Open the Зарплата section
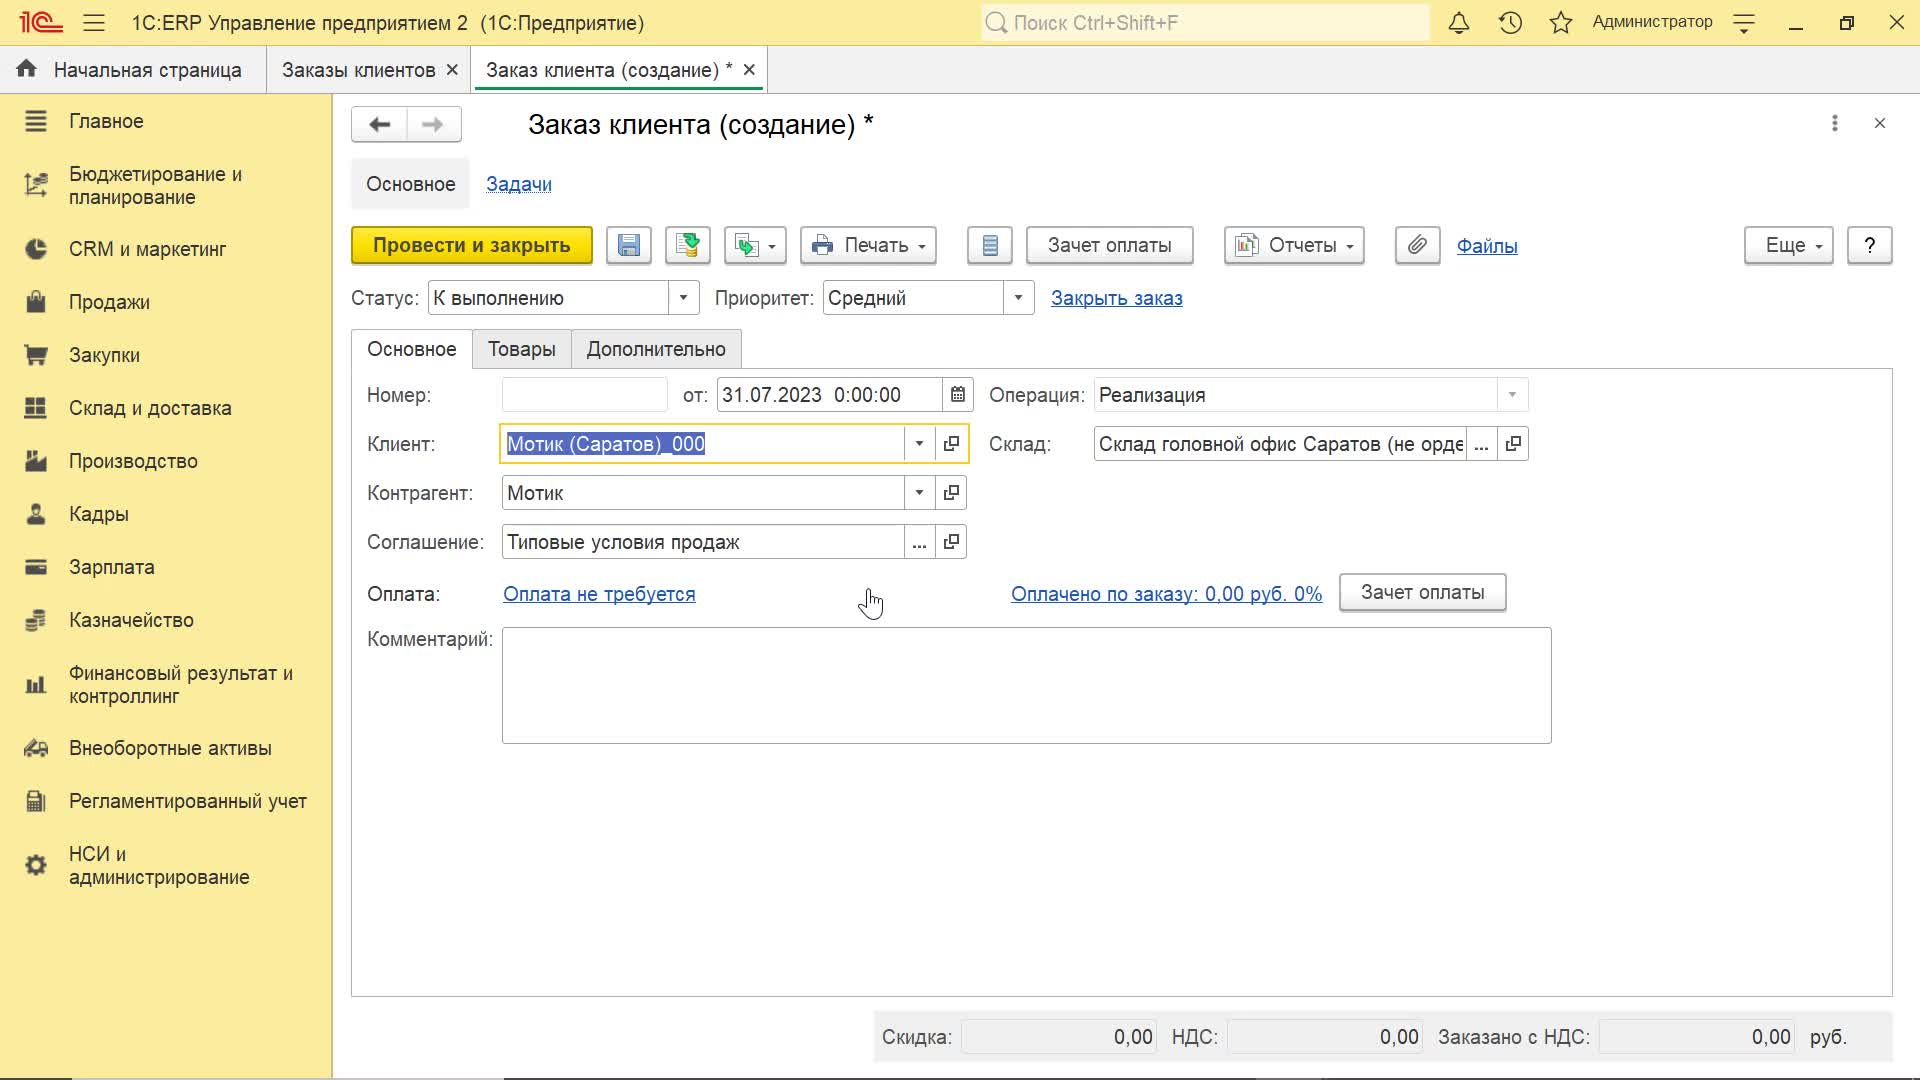This screenshot has height=1080, width=1920. [x=111, y=567]
